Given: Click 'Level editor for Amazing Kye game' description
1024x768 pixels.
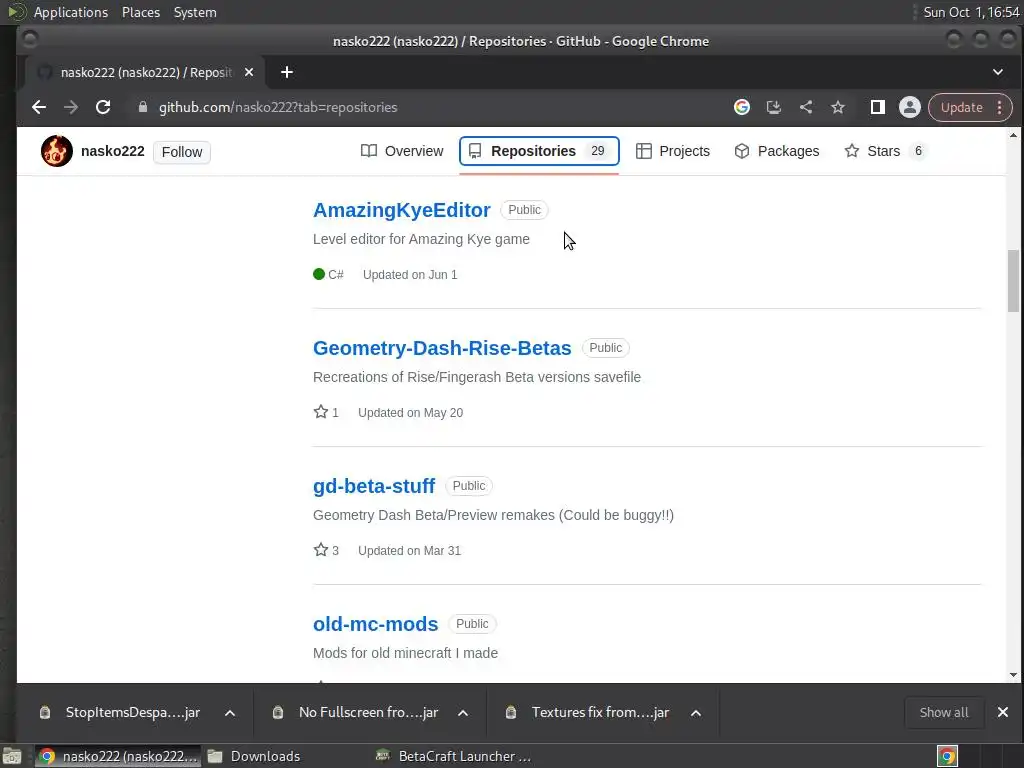Looking at the screenshot, I should pyautogui.click(x=421, y=239).
